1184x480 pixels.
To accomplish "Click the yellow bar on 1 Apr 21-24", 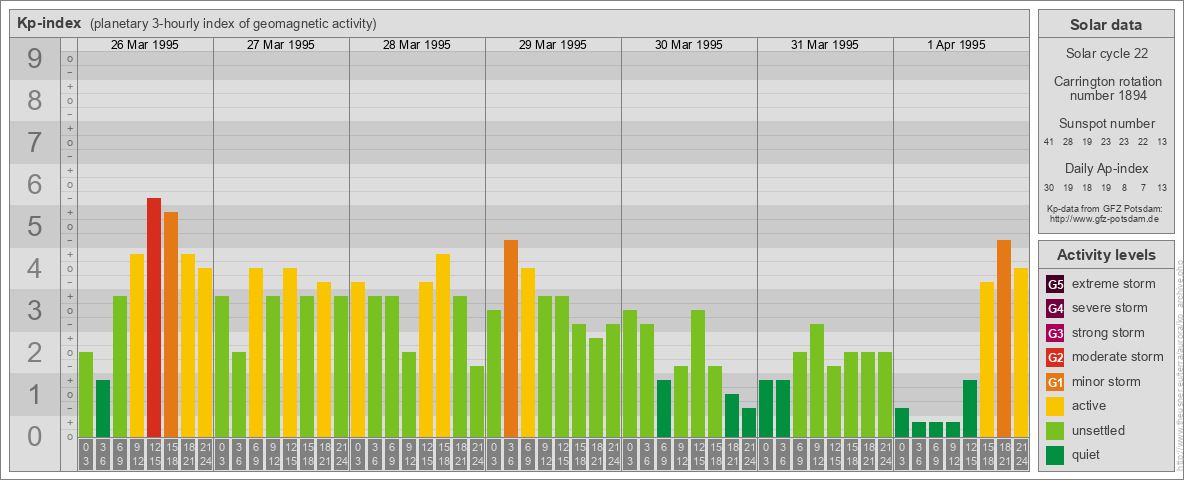I will click(1021, 352).
